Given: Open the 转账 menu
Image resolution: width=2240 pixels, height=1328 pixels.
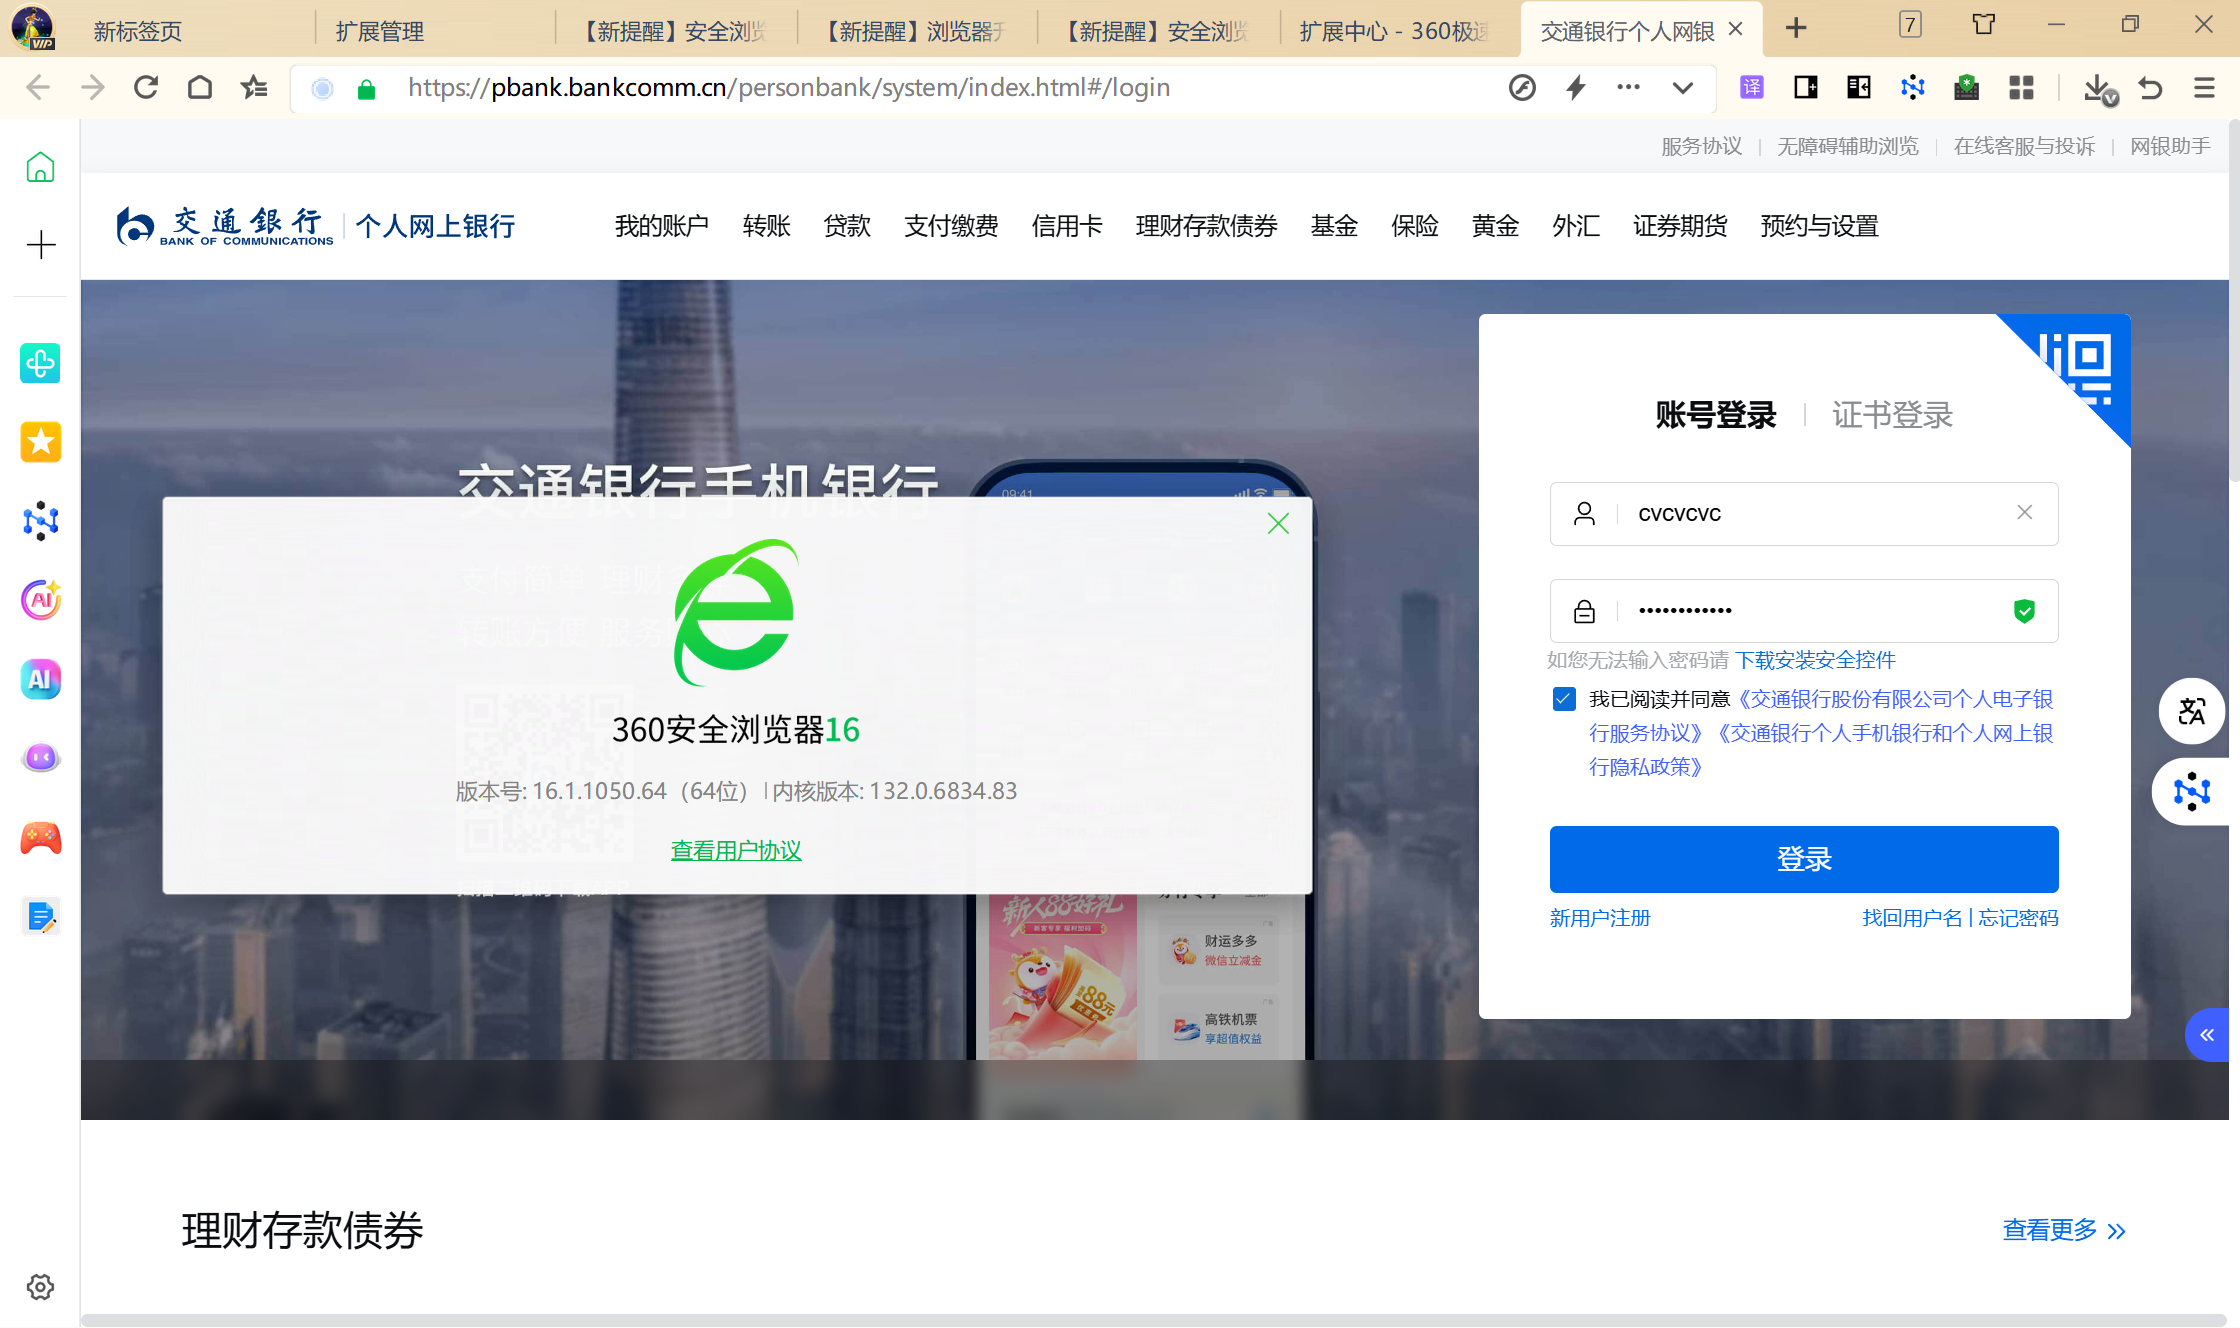Looking at the screenshot, I should tap(767, 226).
